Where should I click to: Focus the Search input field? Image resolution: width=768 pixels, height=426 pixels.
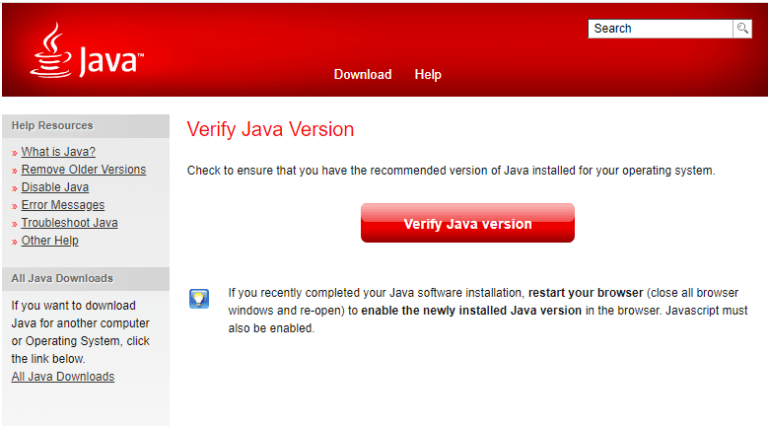coord(660,28)
